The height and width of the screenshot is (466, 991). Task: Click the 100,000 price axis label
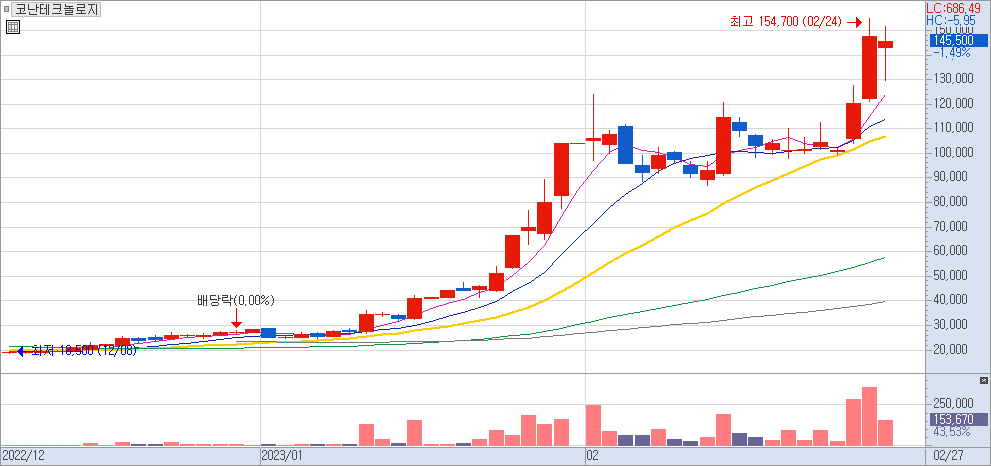[x=952, y=153]
